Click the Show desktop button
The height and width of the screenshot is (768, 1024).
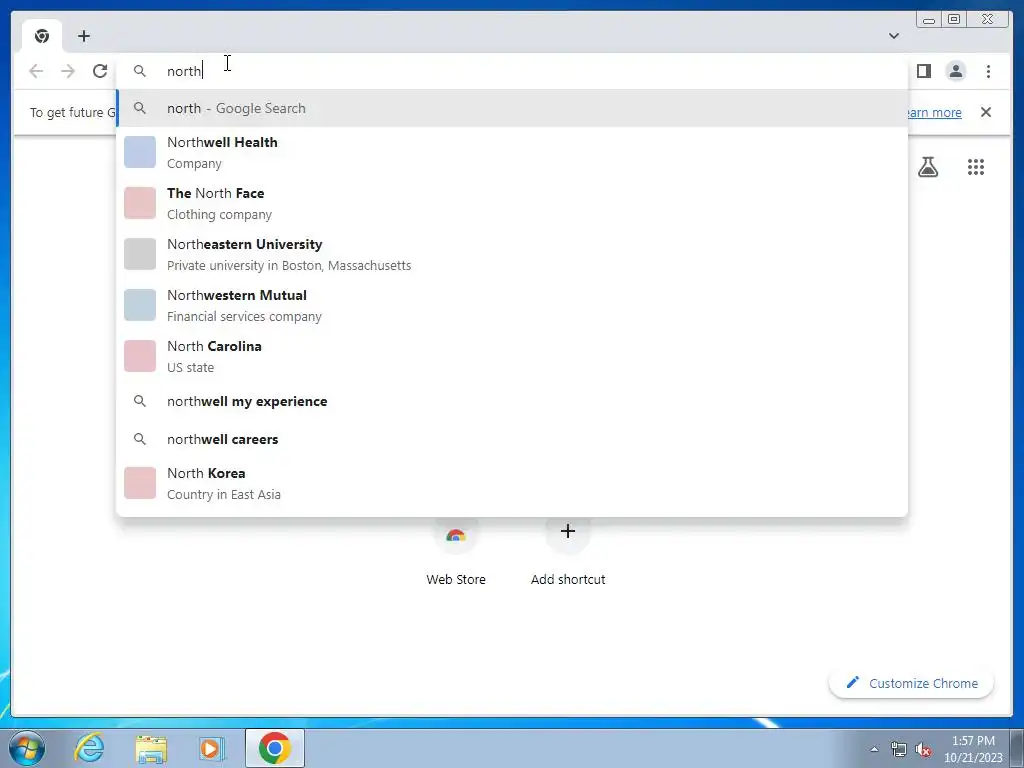[1017, 748]
